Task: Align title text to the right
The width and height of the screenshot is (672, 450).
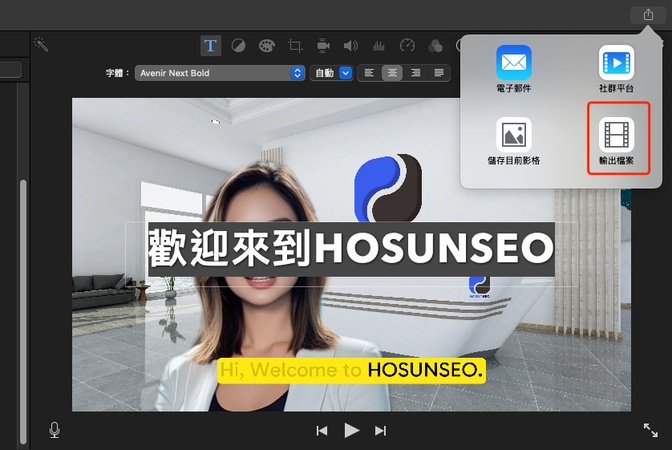Action: pos(414,73)
